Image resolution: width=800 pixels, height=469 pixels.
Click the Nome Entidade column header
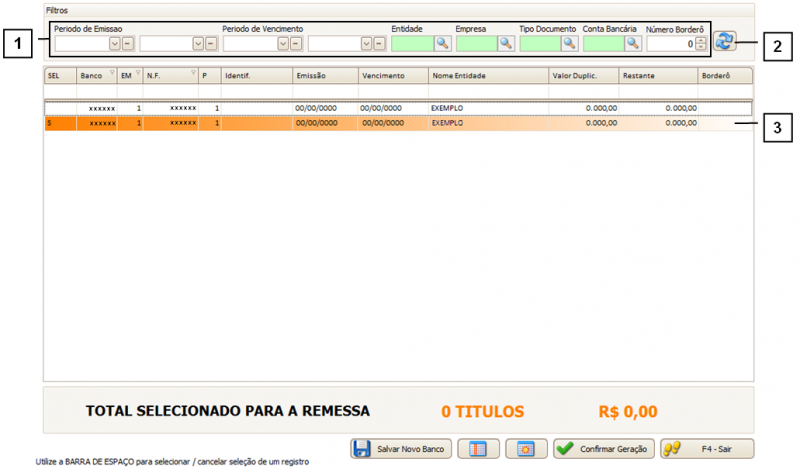487,76
